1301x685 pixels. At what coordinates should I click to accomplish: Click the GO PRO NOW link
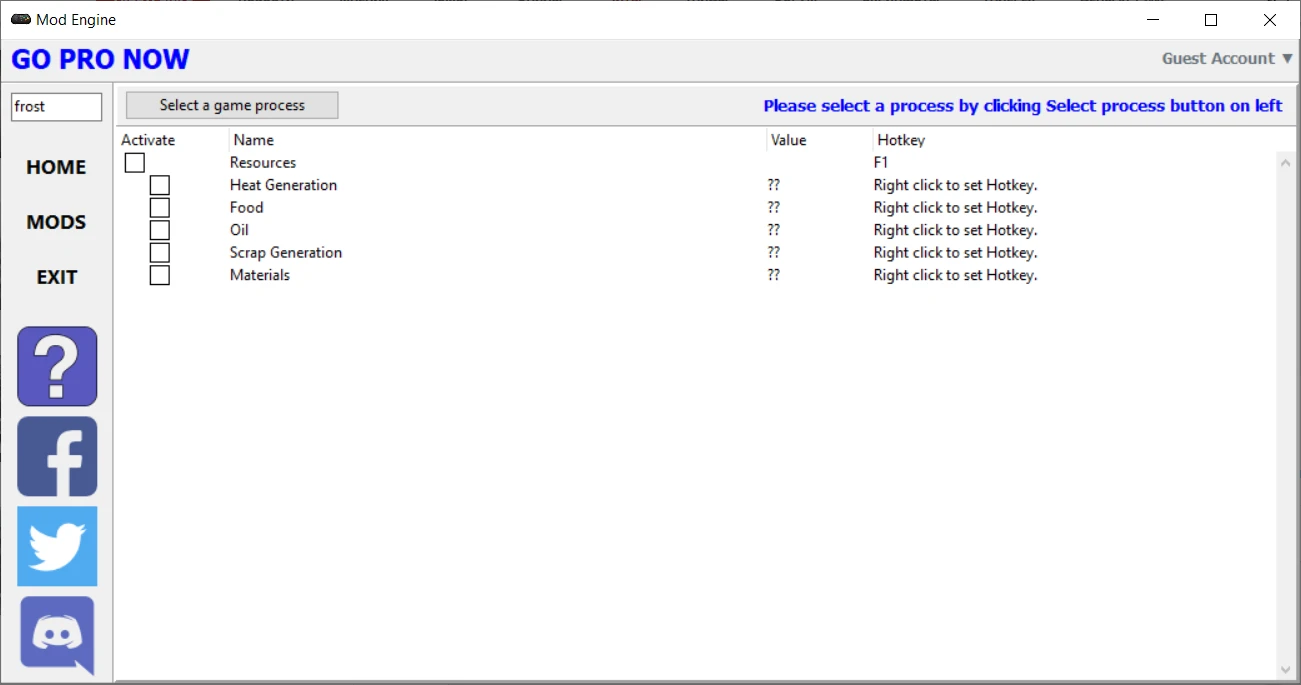(100, 59)
